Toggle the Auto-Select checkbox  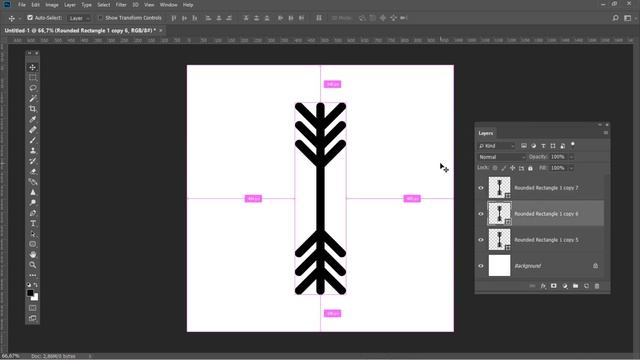click(x=30, y=18)
